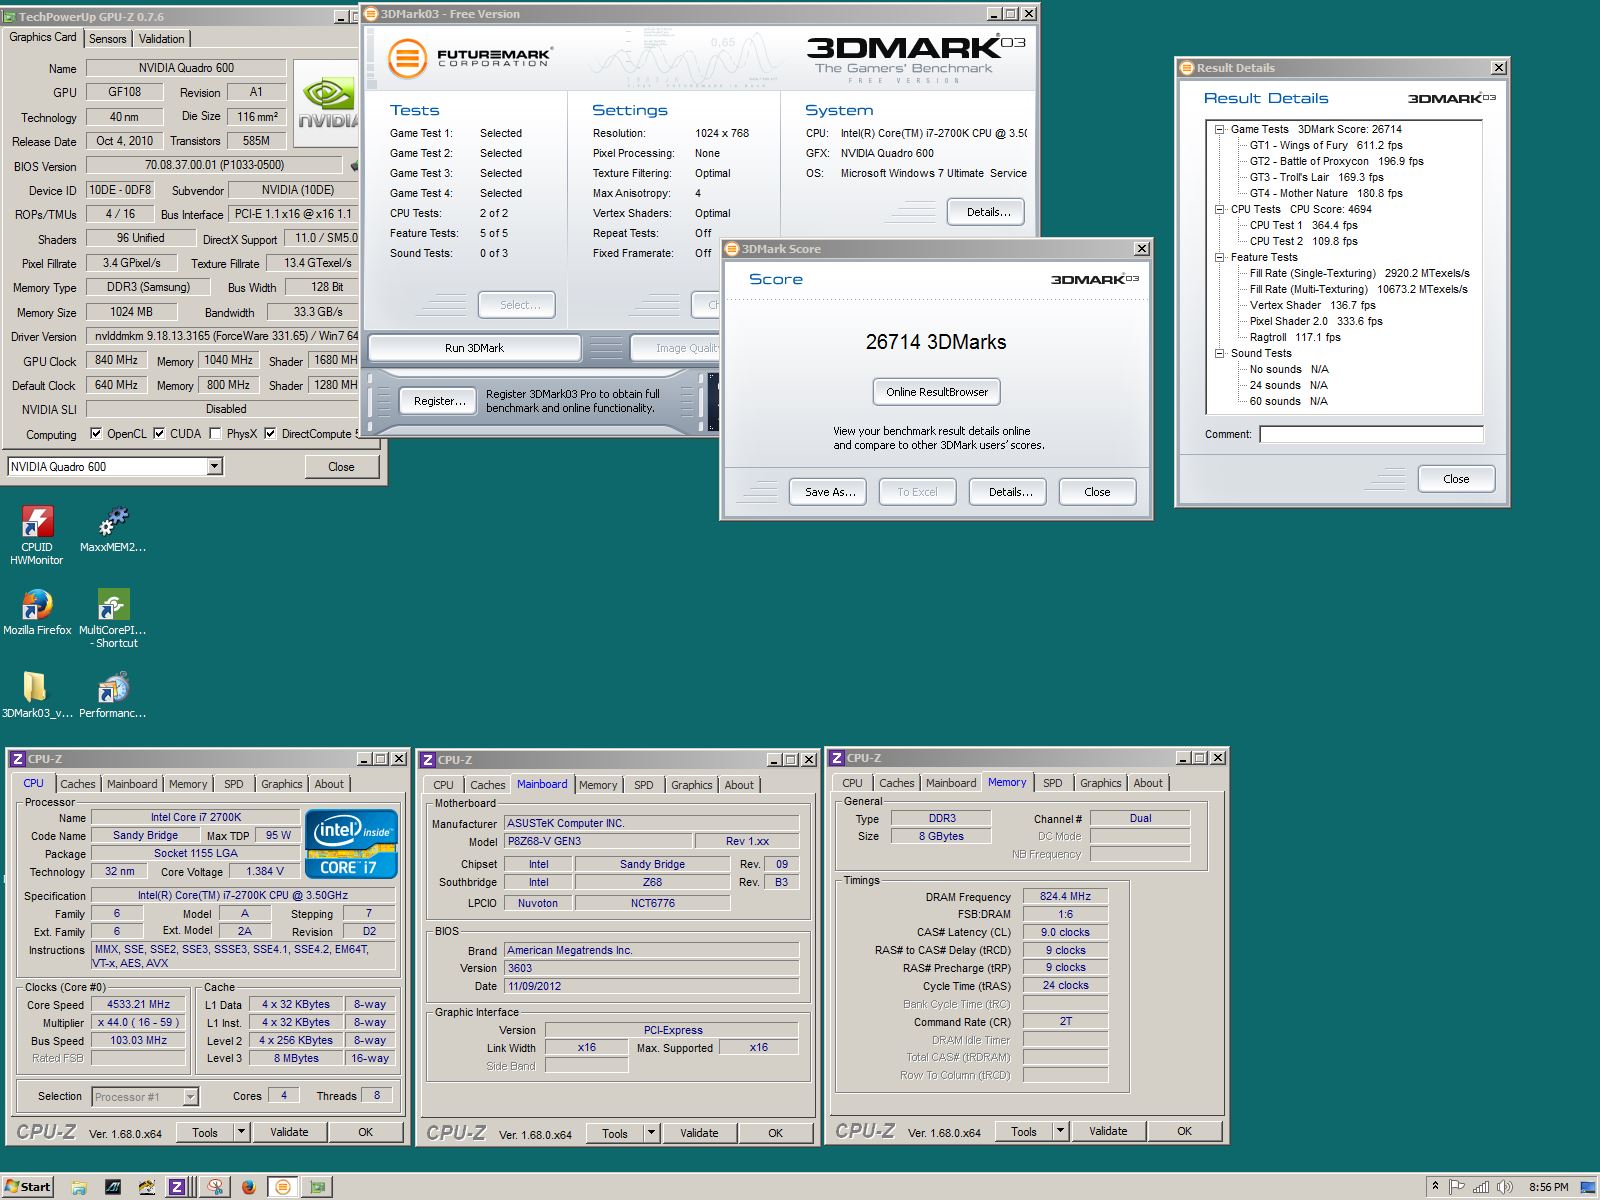Click the Register... button in 3DMark03
The height and width of the screenshot is (1200, 1600).
pos(440,401)
